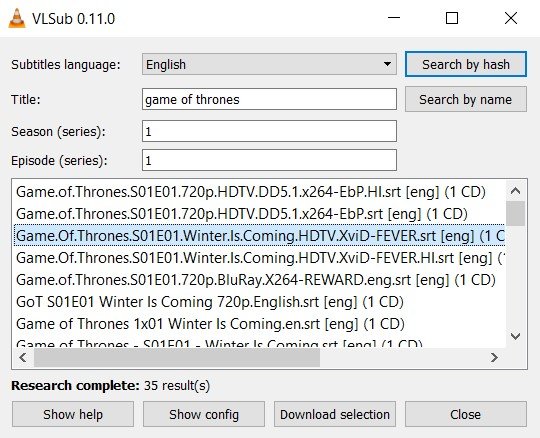Open the Subtitles language dropdown

(x=269, y=64)
